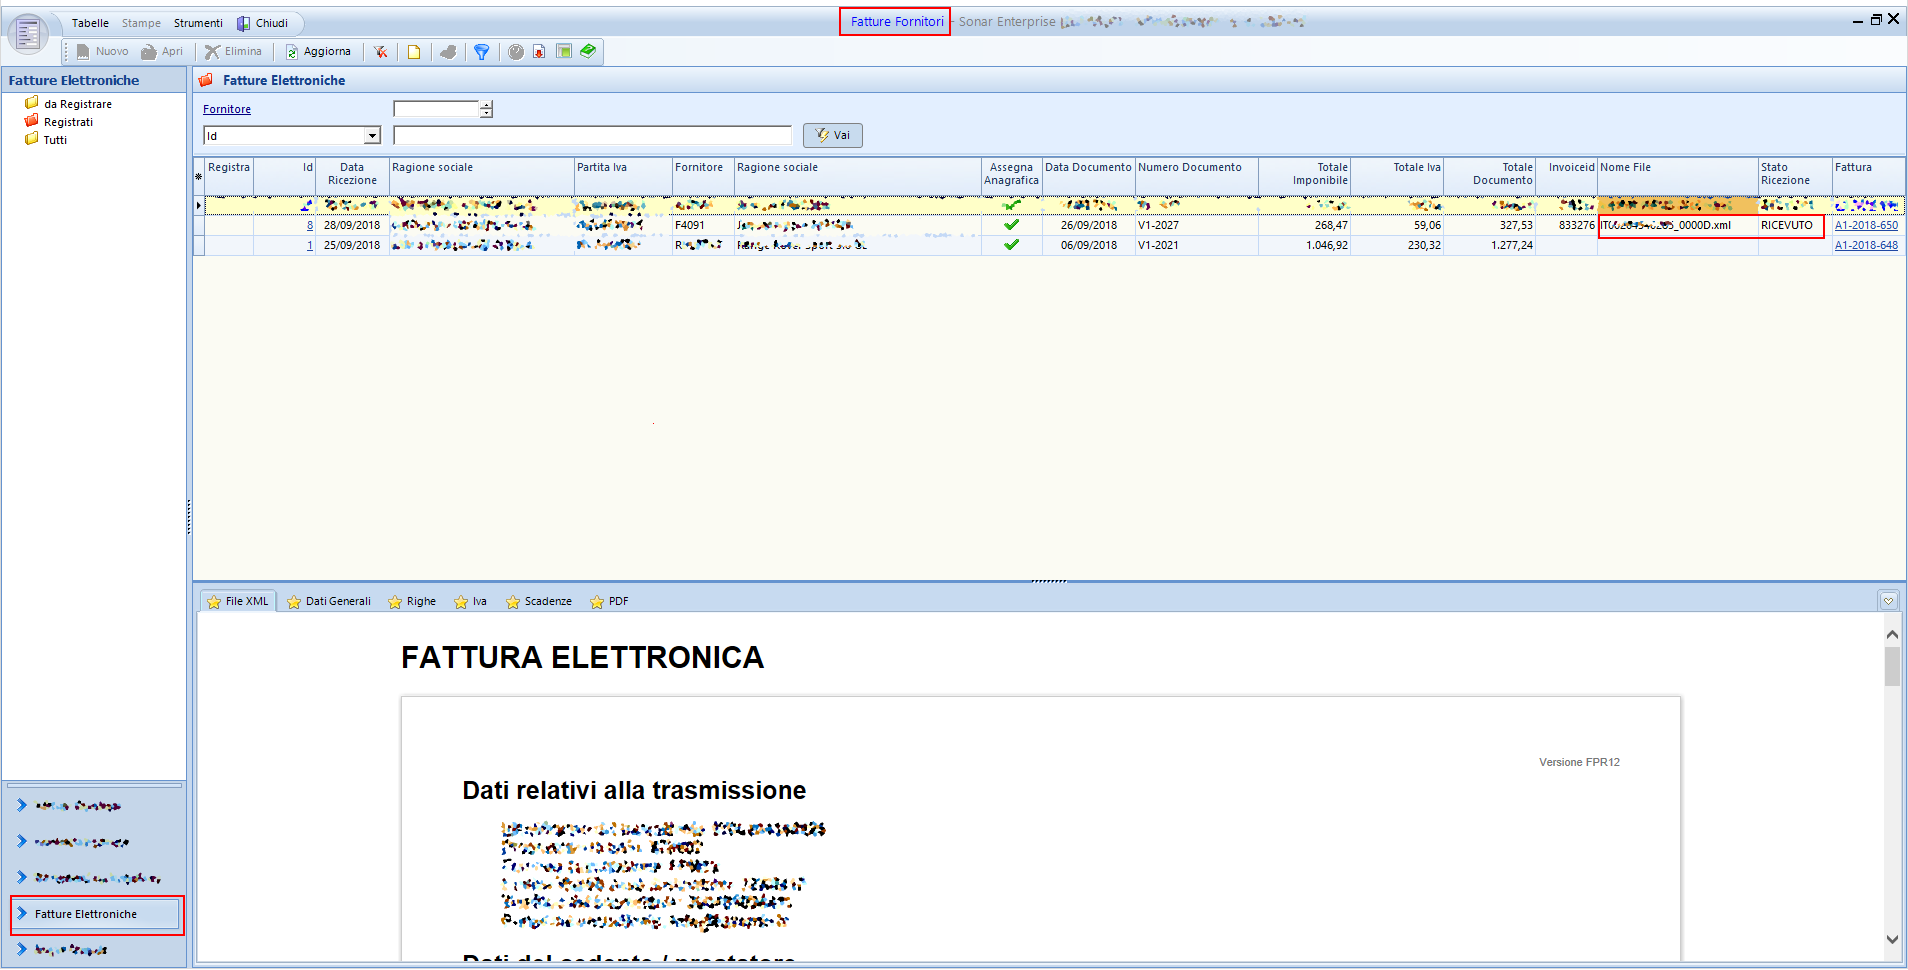
Task: Open the Id search field dropdown
Action: pos(372,136)
